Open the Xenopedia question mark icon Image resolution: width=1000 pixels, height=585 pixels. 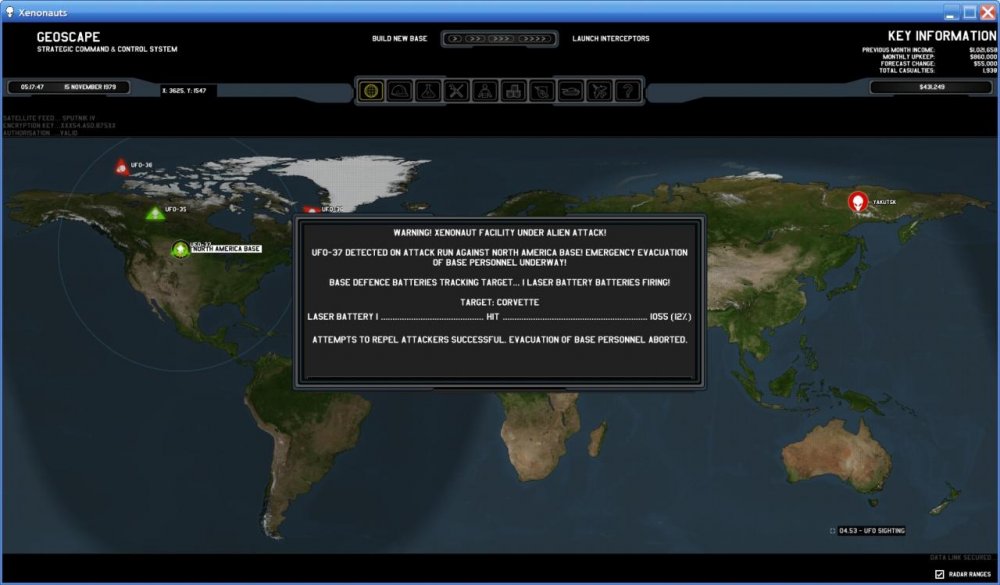pos(628,91)
